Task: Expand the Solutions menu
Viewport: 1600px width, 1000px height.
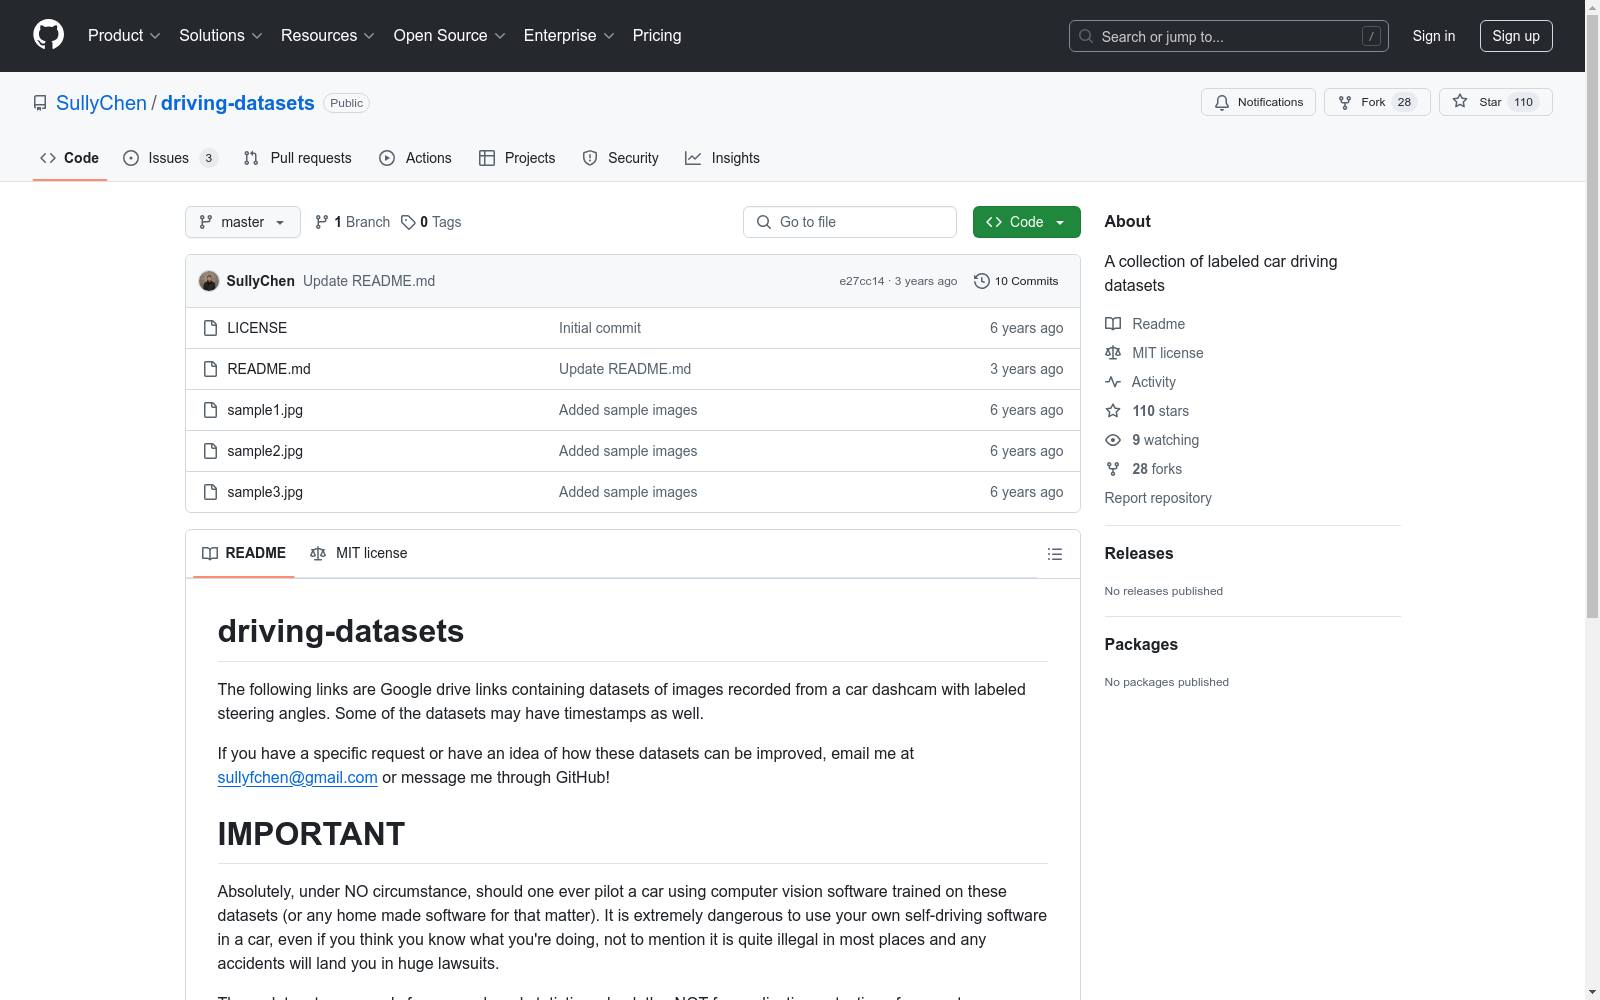Action: (221, 36)
